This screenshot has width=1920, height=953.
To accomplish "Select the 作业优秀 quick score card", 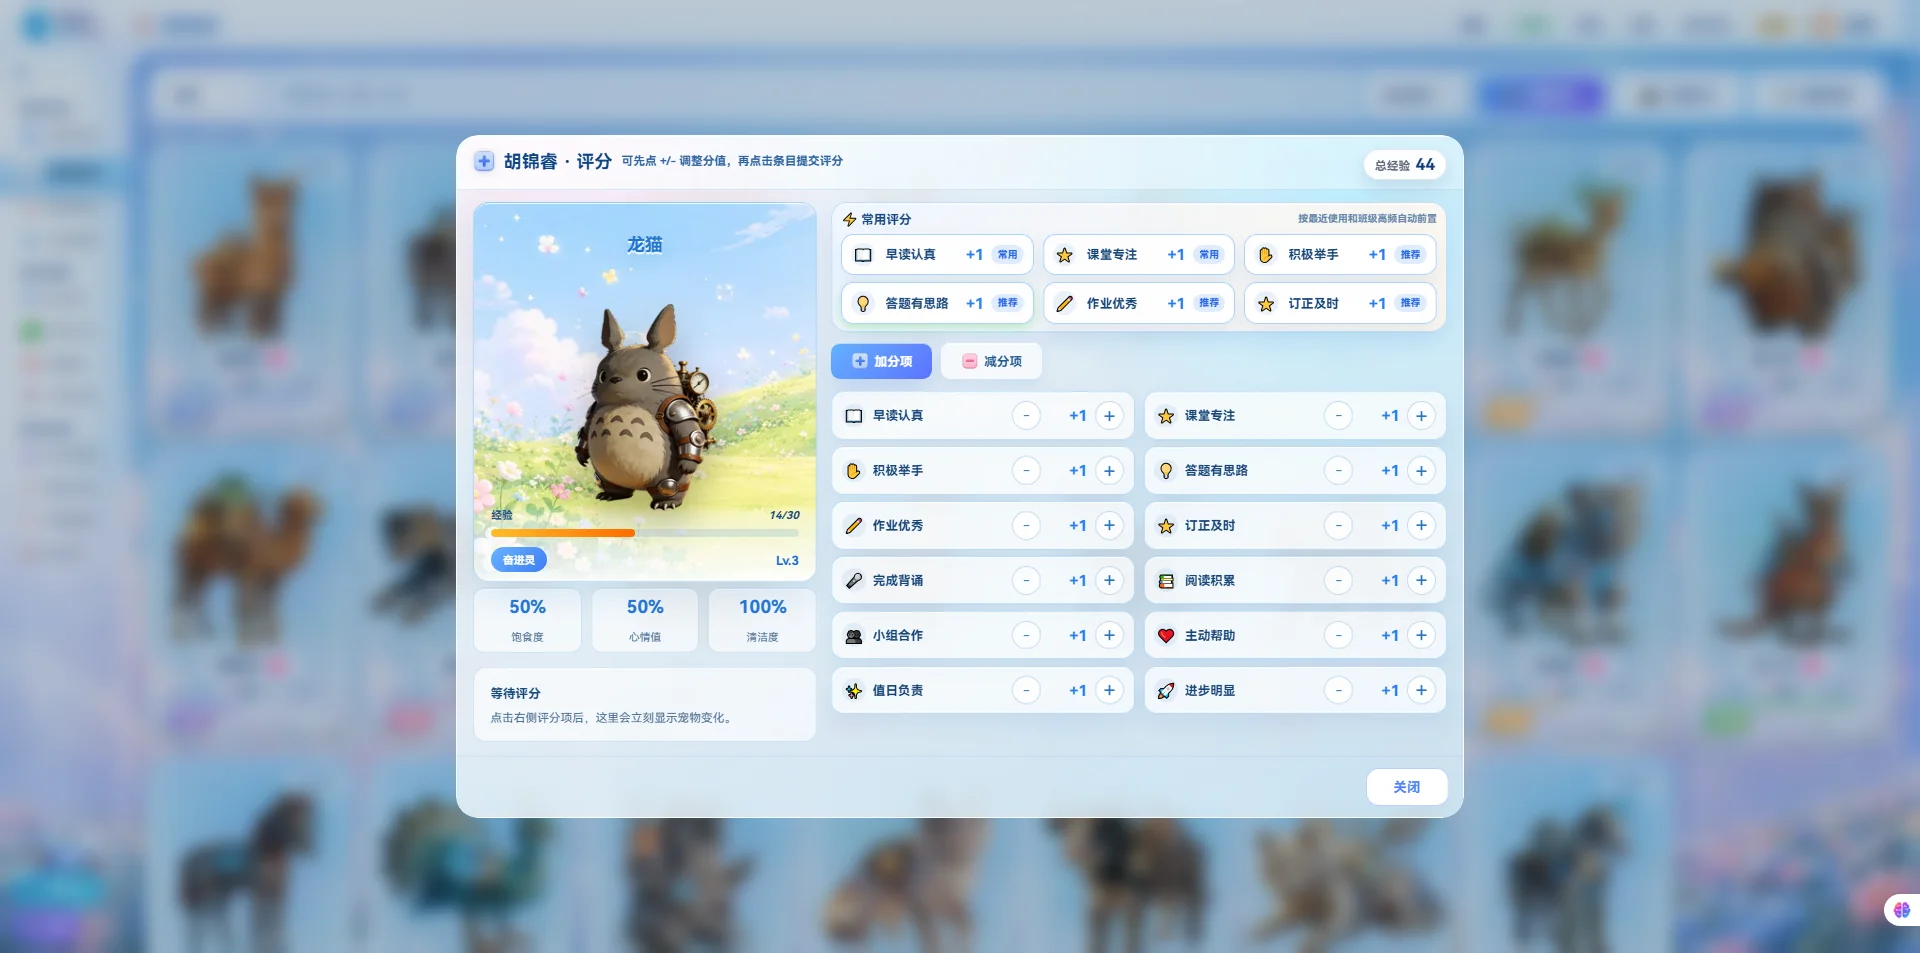I will tap(1139, 303).
